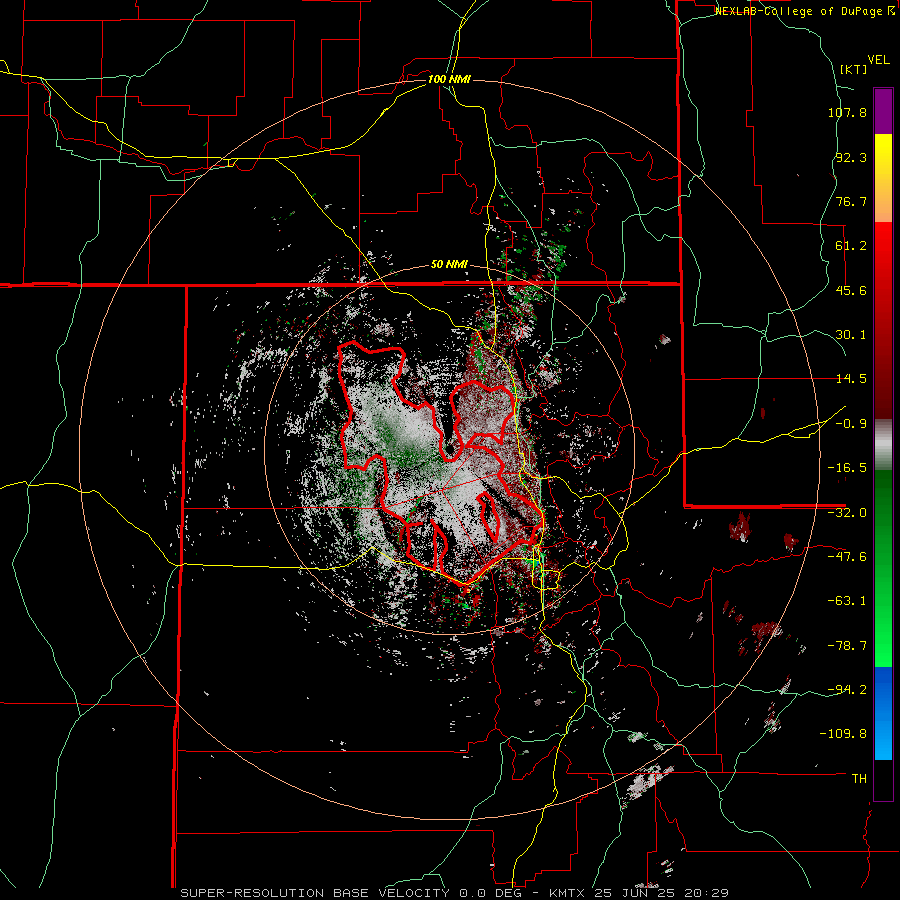The height and width of the screenshot is (900, 900).
Task: Click the 30.1 scale value
Action: point(851,335)
